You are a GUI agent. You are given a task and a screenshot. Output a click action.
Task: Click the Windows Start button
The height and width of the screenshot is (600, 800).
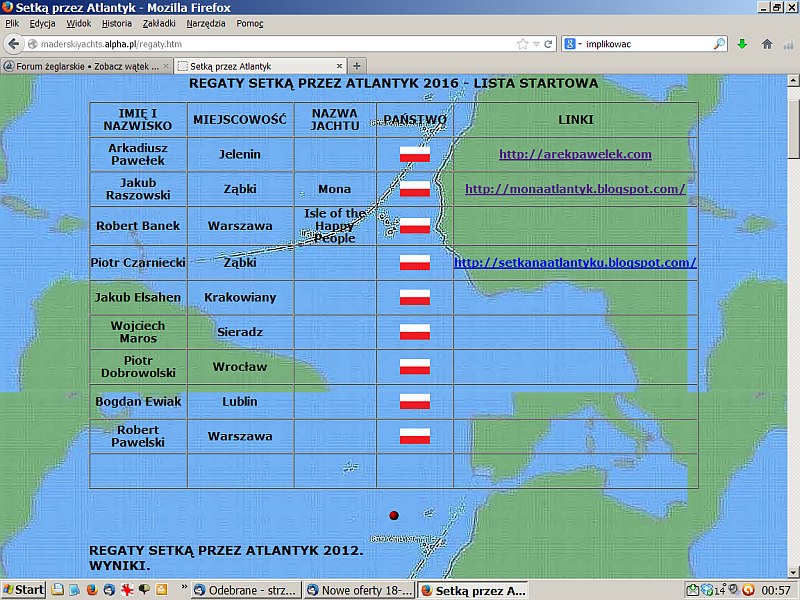click(x=23, y=590)
